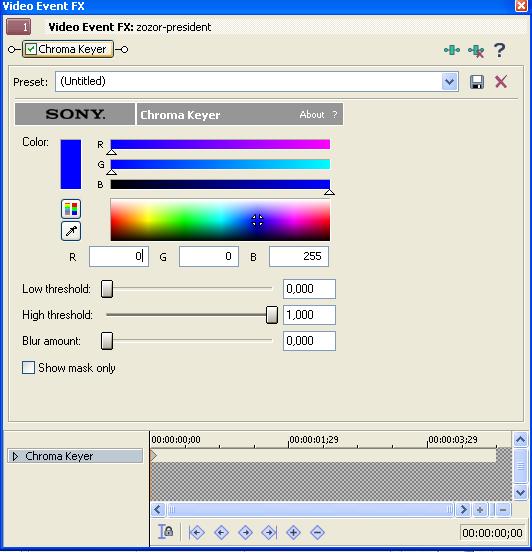Open the Plug-In Chain button

coord(452,50)
